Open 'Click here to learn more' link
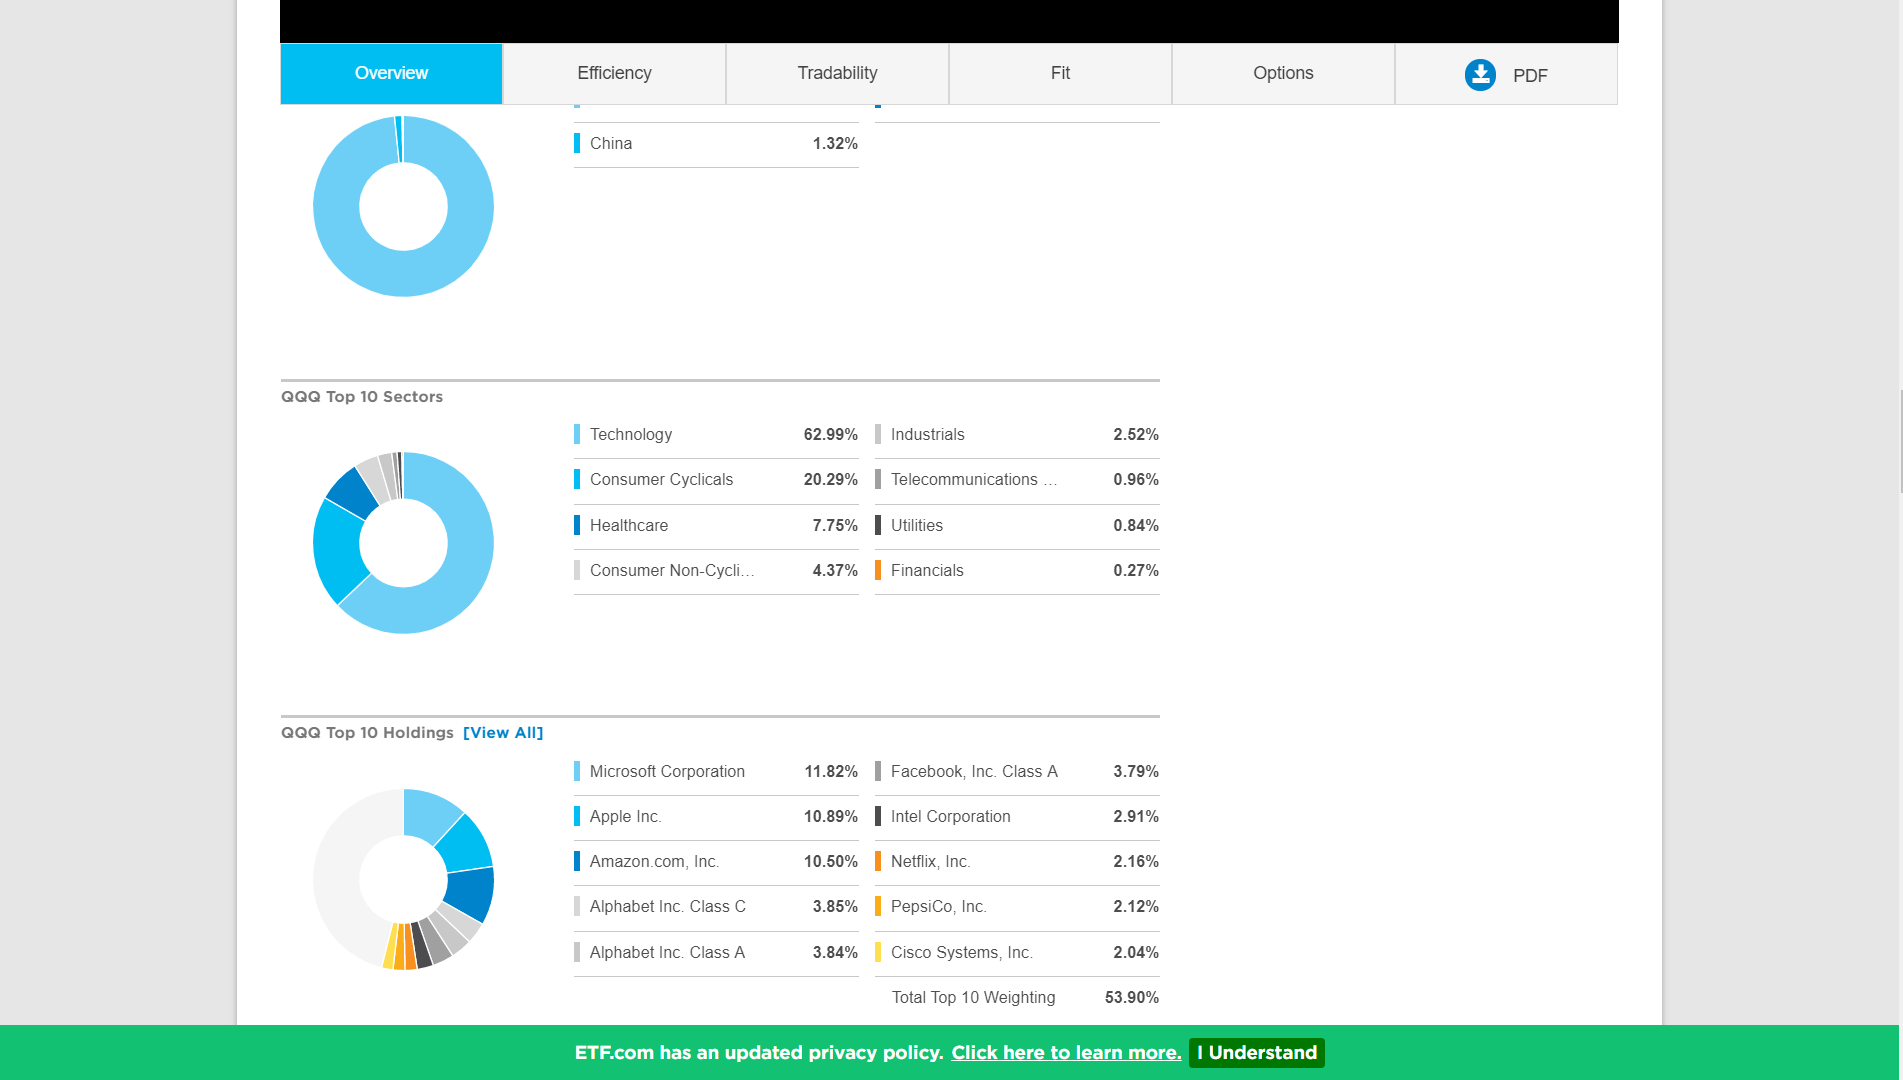 [1066, 1053]
